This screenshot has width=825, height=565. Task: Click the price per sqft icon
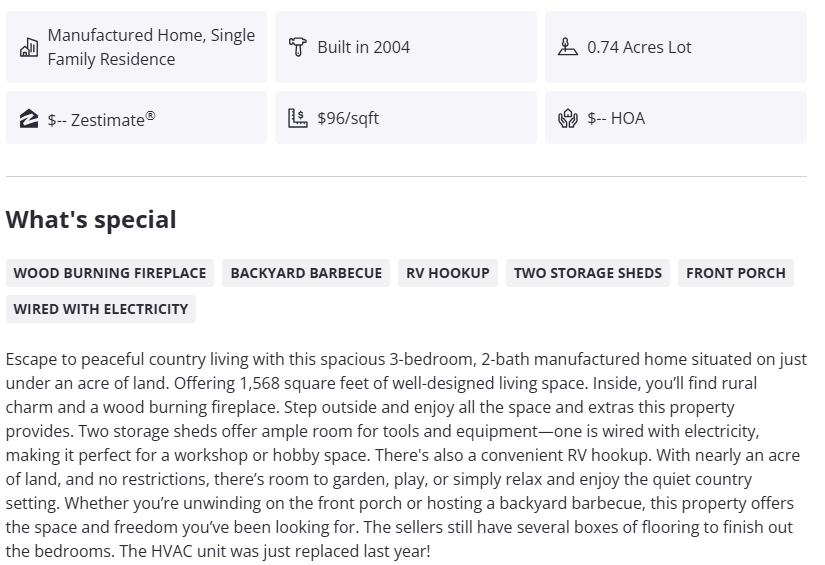[x=297, y=118]
